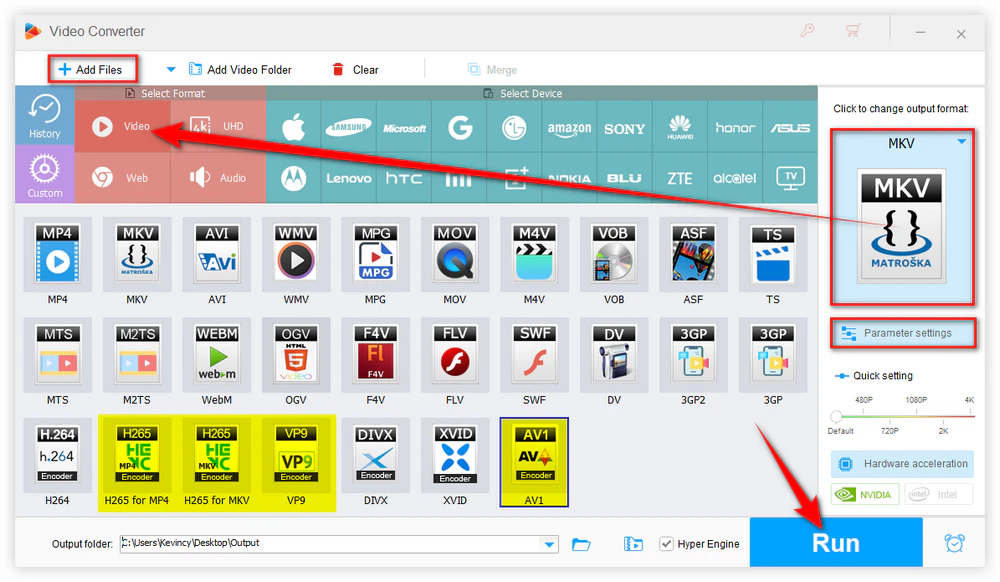Switch to the 4K UHD tab
This screenshot has height=582, width=1000.
click(x=218, y=126)
